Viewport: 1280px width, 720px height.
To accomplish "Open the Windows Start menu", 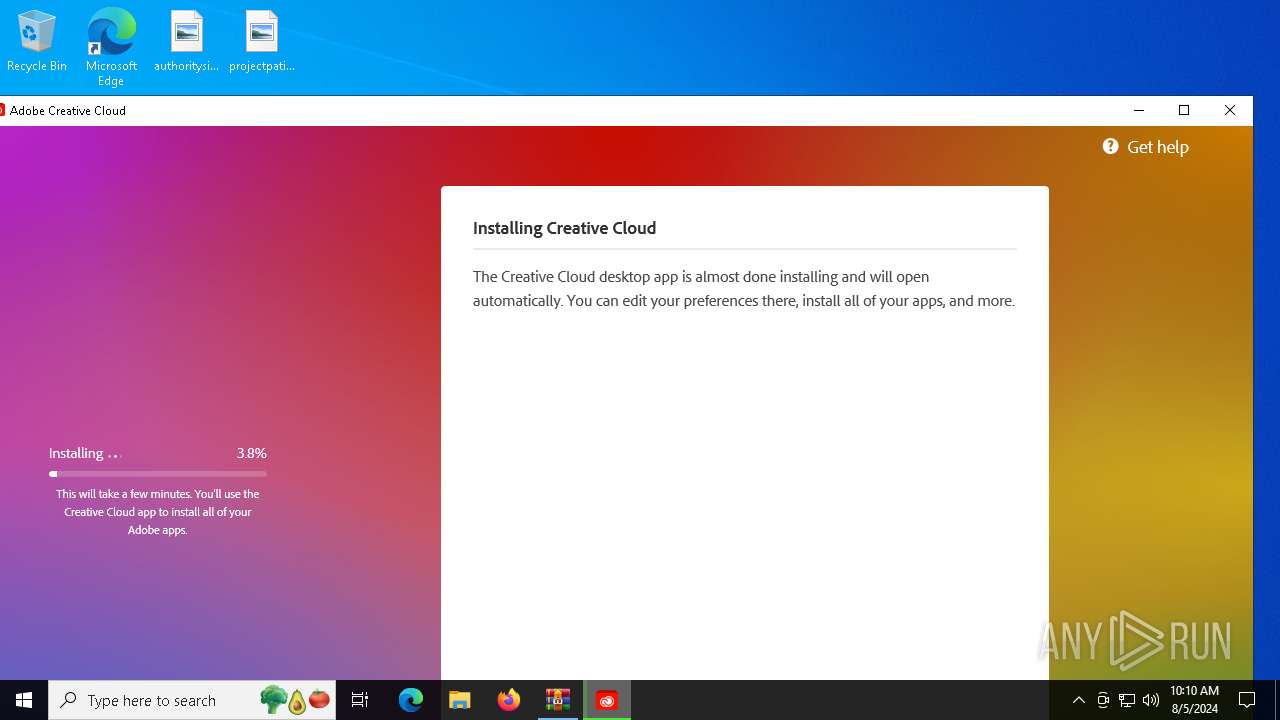I will 24,700.
